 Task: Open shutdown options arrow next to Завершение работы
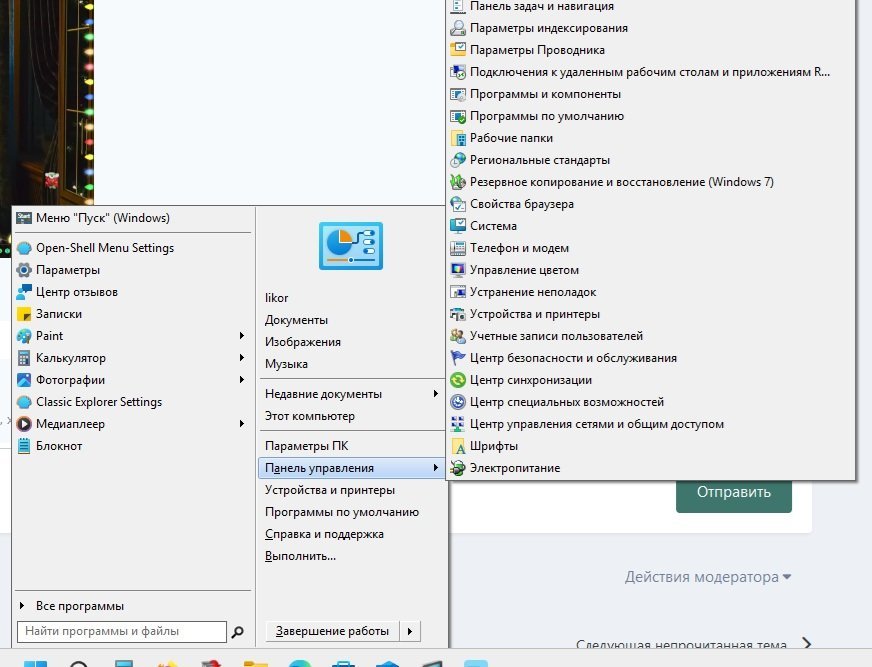410,631
